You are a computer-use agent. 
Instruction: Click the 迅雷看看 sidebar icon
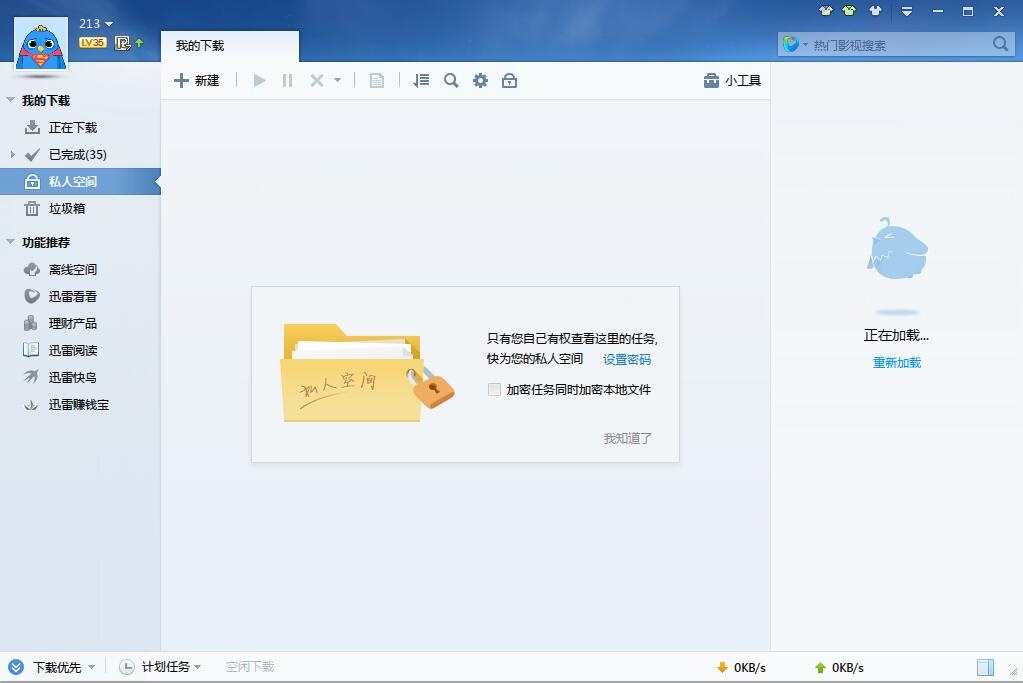click(x=32, y=296)
